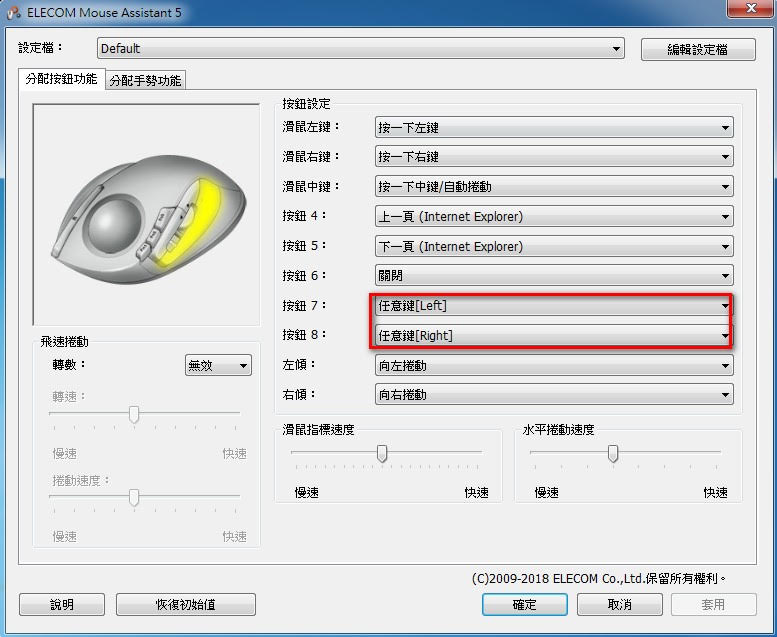Viewport: 777px width, 637px height.
Task: Click the 套用 apply button
Action: click(714, 604)
